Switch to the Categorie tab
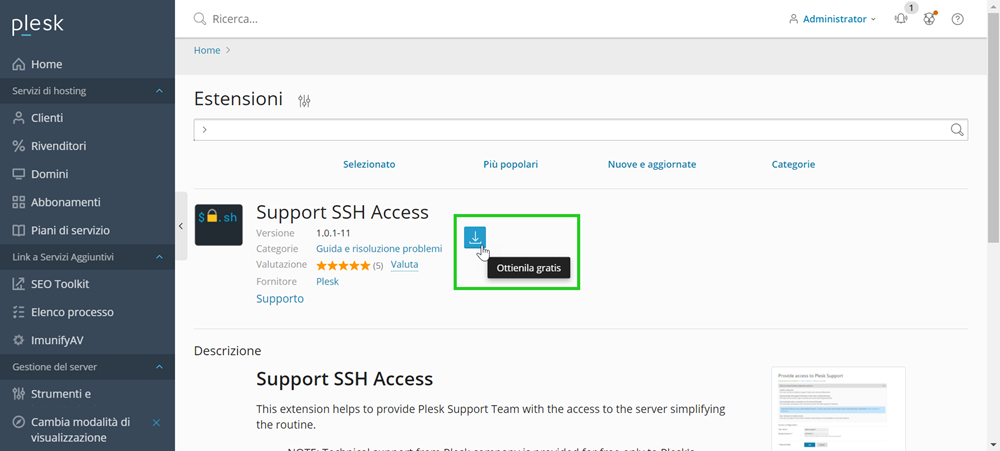Image resolution: width=1000 pixels, height=451 pixels. [793, 165]
